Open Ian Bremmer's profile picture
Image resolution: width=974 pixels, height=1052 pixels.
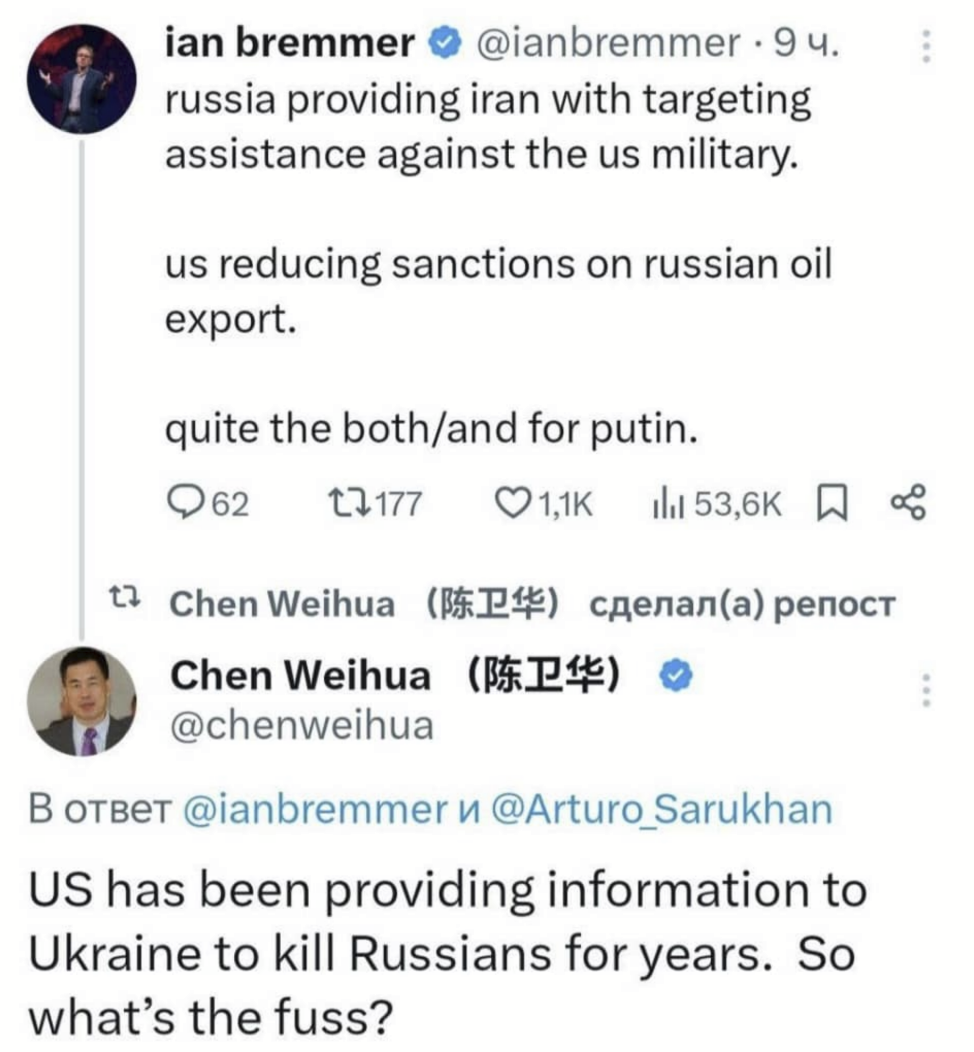tap(81, 78)
